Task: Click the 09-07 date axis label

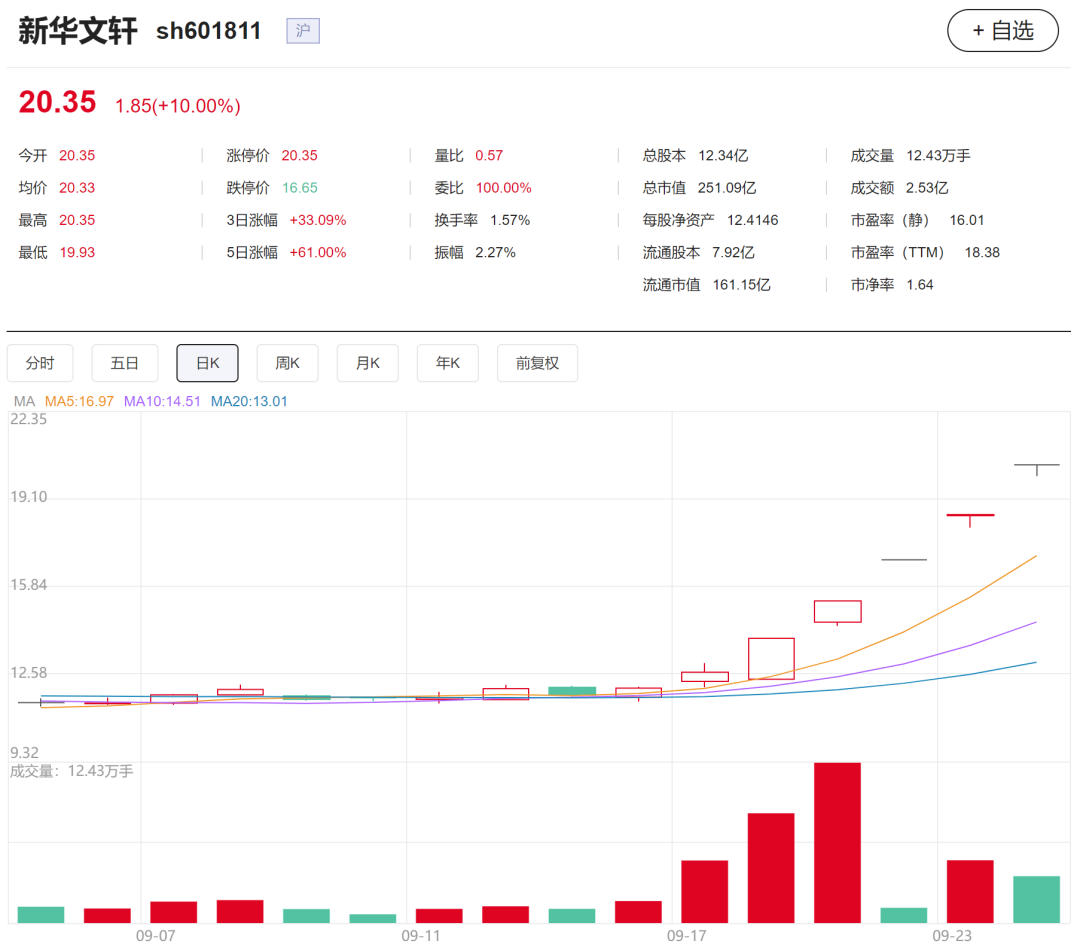Action: (x=156, y=936)
